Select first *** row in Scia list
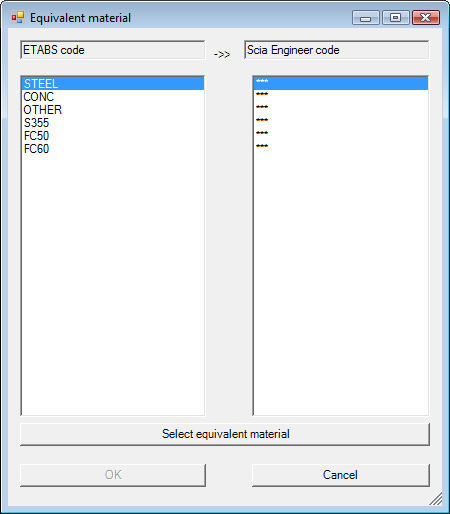 [x=341, y=83]
